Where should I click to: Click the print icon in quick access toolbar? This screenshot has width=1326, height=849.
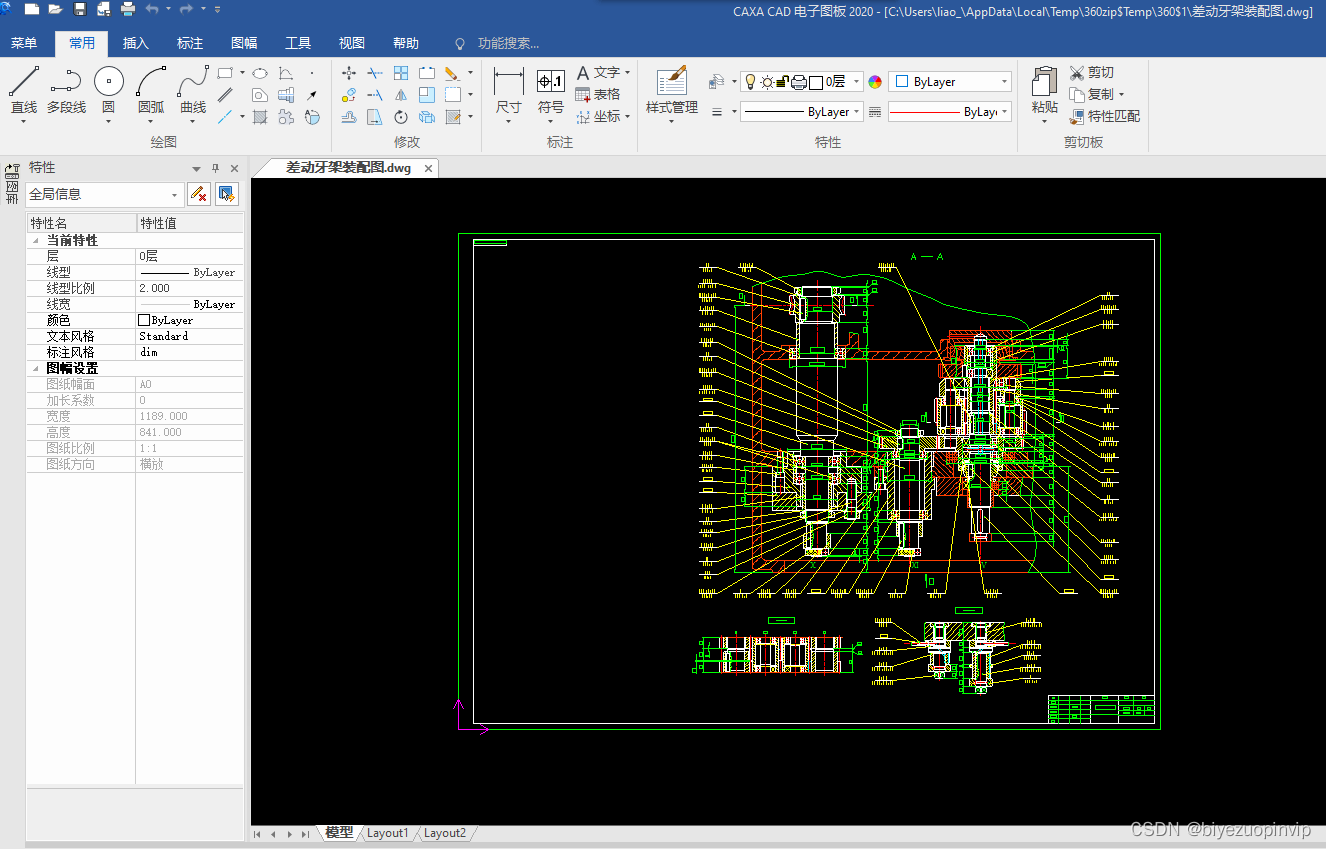tap(128, 9)
